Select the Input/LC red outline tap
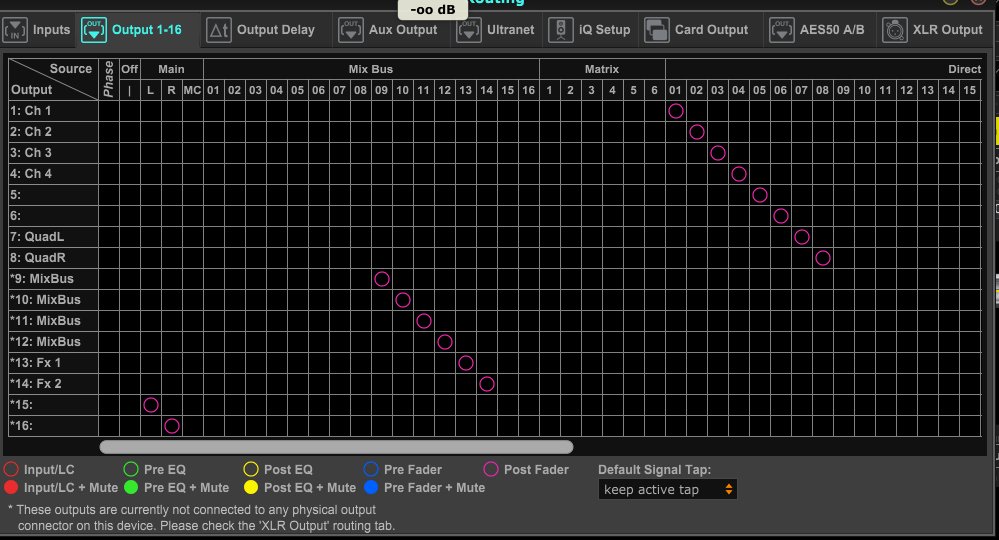999x540 pixels. click(x=11, y=469)
